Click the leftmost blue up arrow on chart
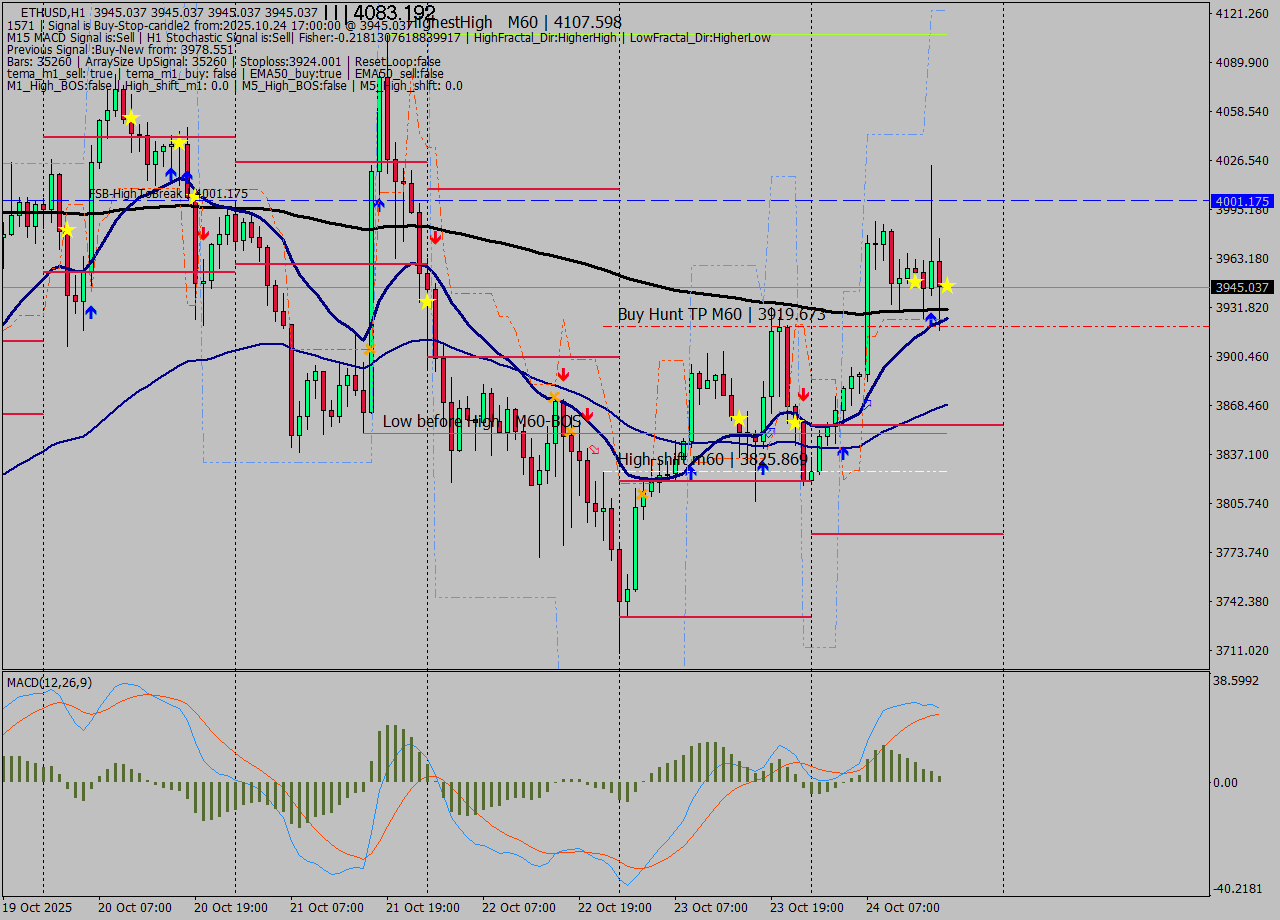Viewport: 1280px width, 920px height. (91, 312)
